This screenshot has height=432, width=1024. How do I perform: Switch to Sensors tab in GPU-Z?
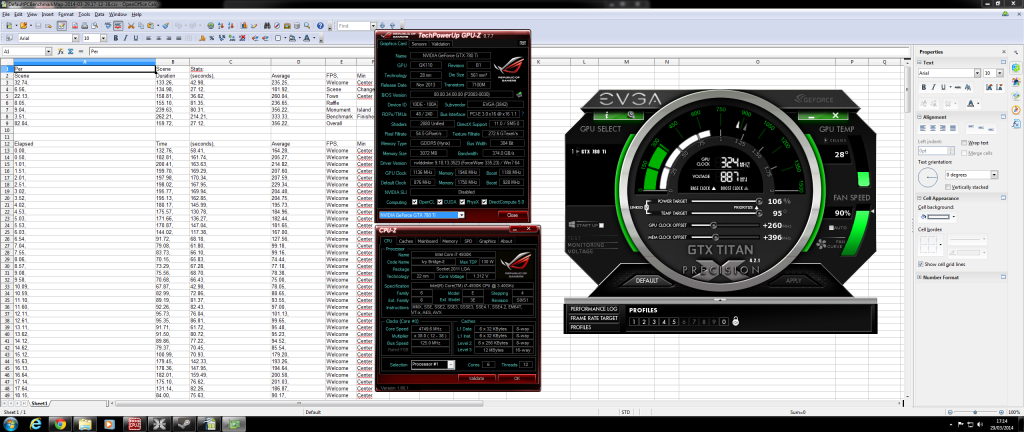(x=419, y=44)
